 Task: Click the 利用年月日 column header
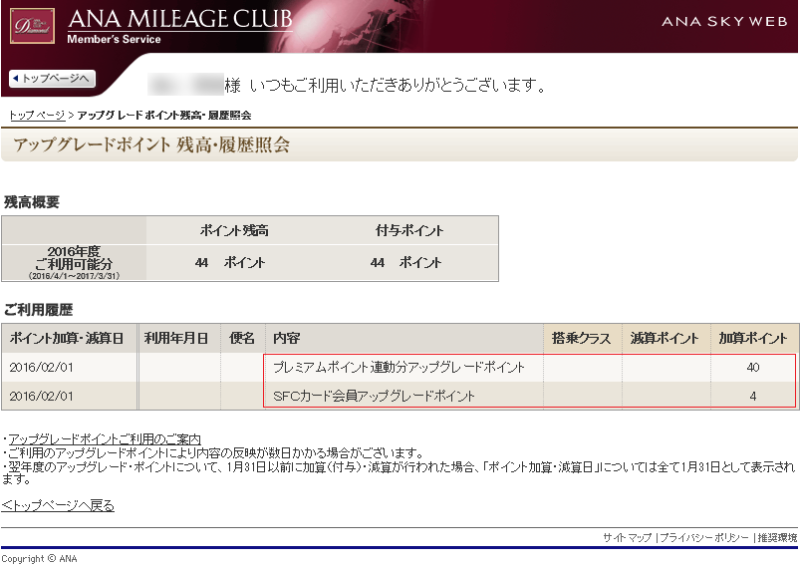point(176,338)
